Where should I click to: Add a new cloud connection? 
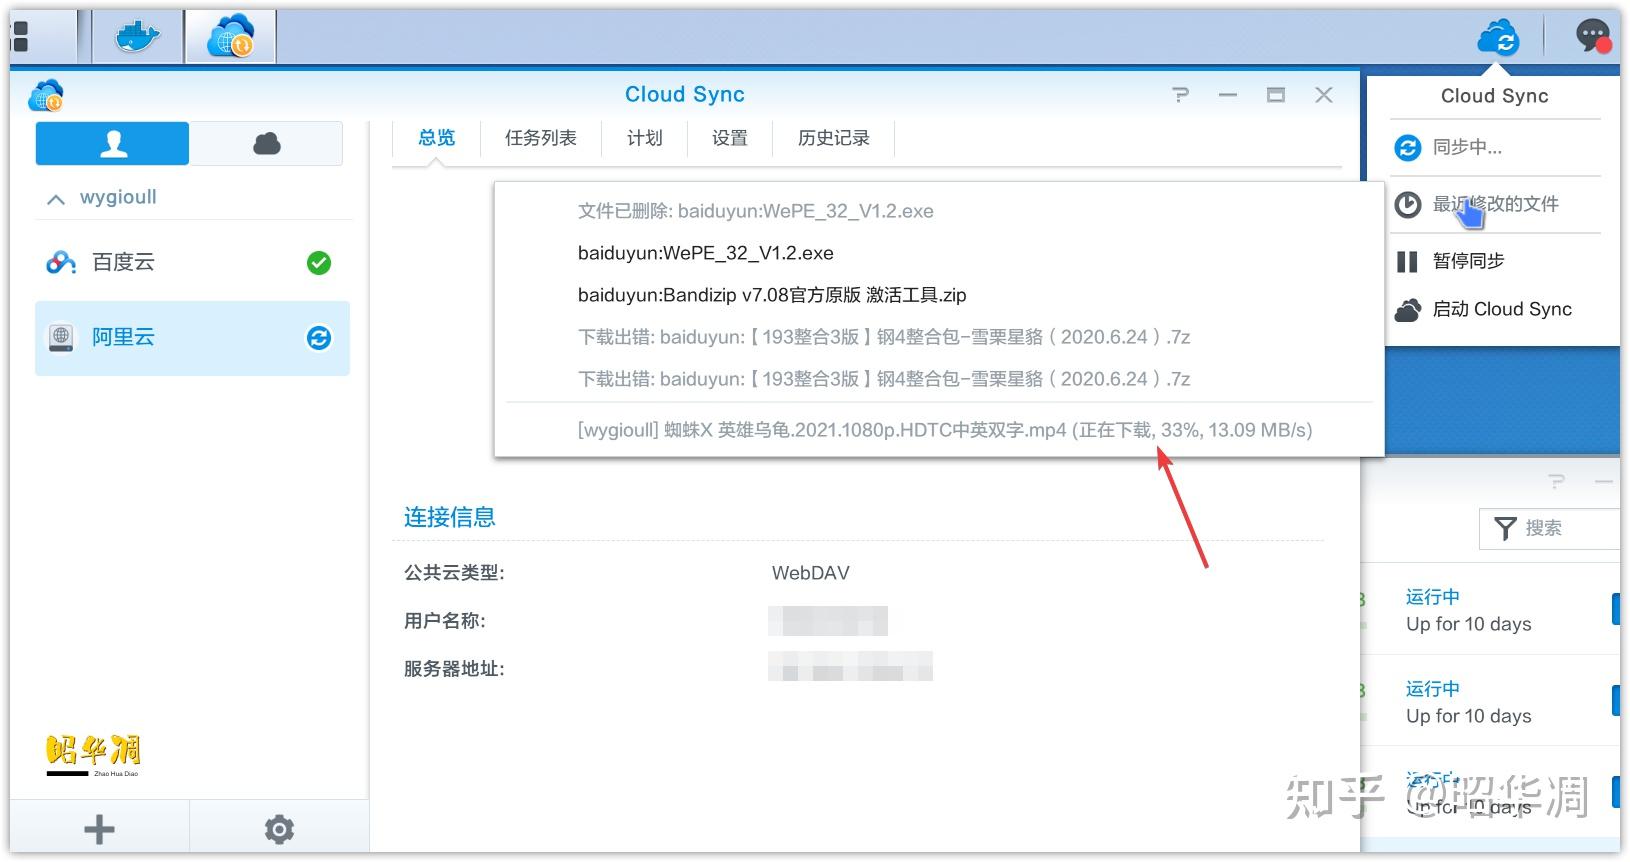pos(99,829)
